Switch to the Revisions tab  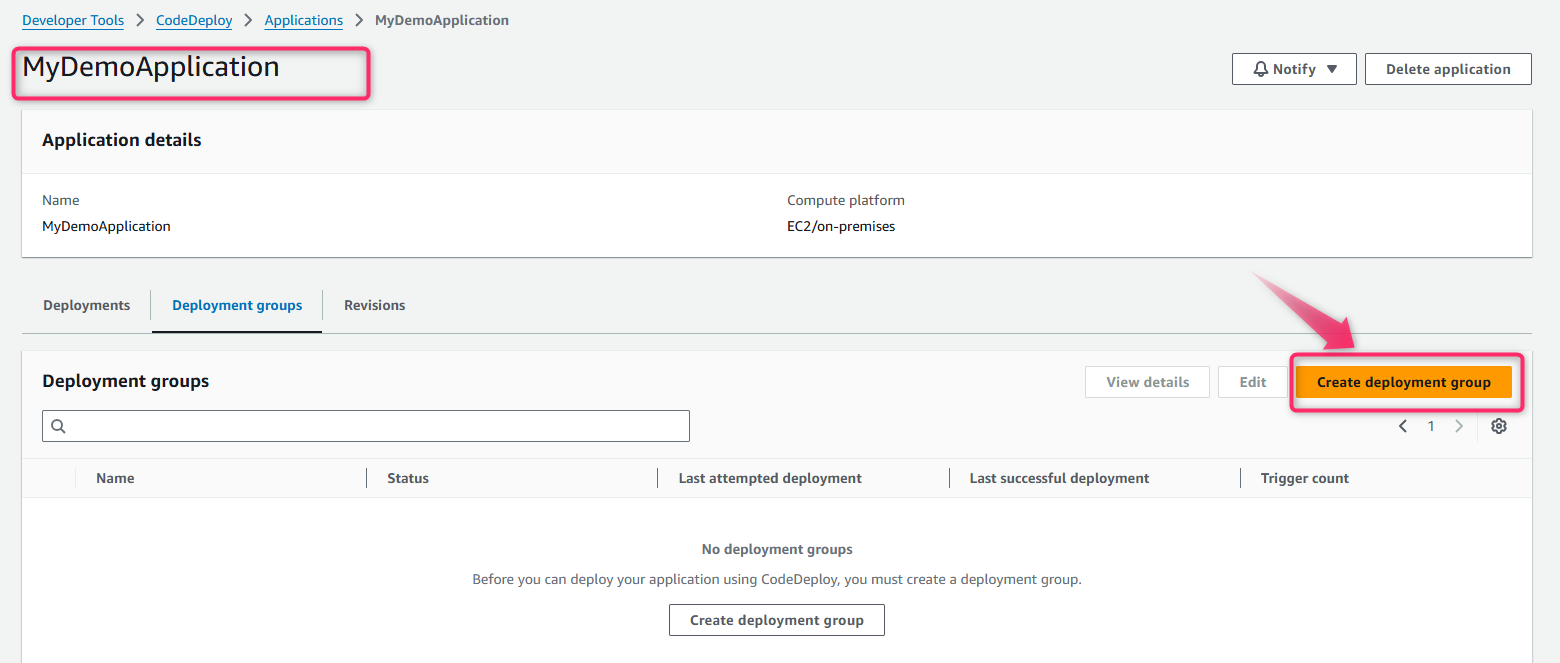point(375,305)
